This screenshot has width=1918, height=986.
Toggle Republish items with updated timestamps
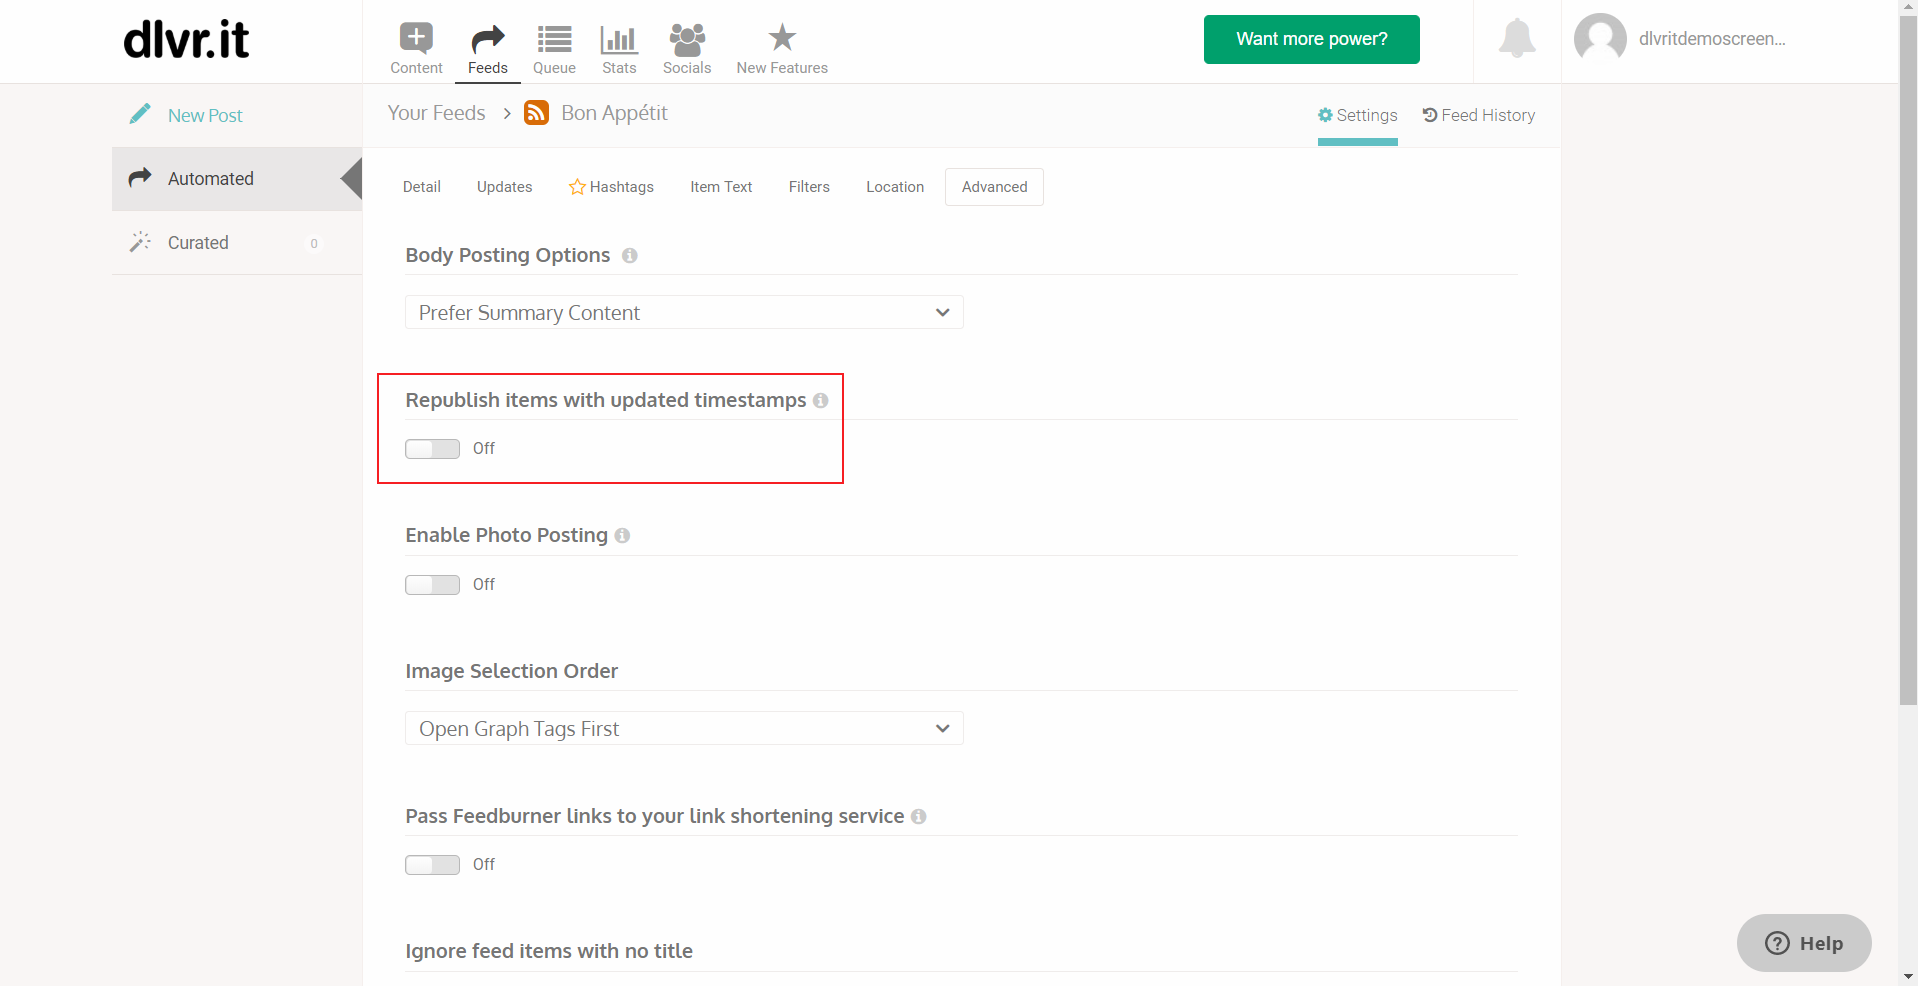[432, 449]
